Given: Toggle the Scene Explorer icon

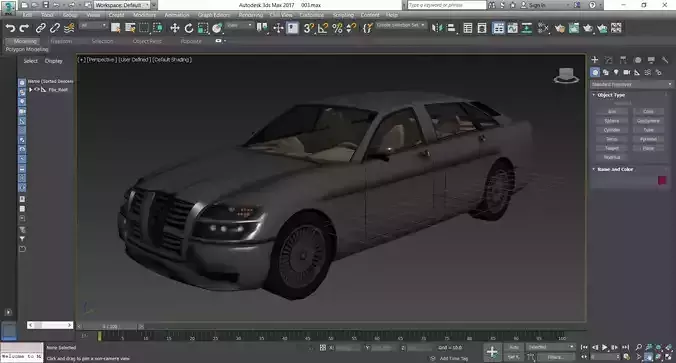Looking at the screenshot, I should click(468, 28).
